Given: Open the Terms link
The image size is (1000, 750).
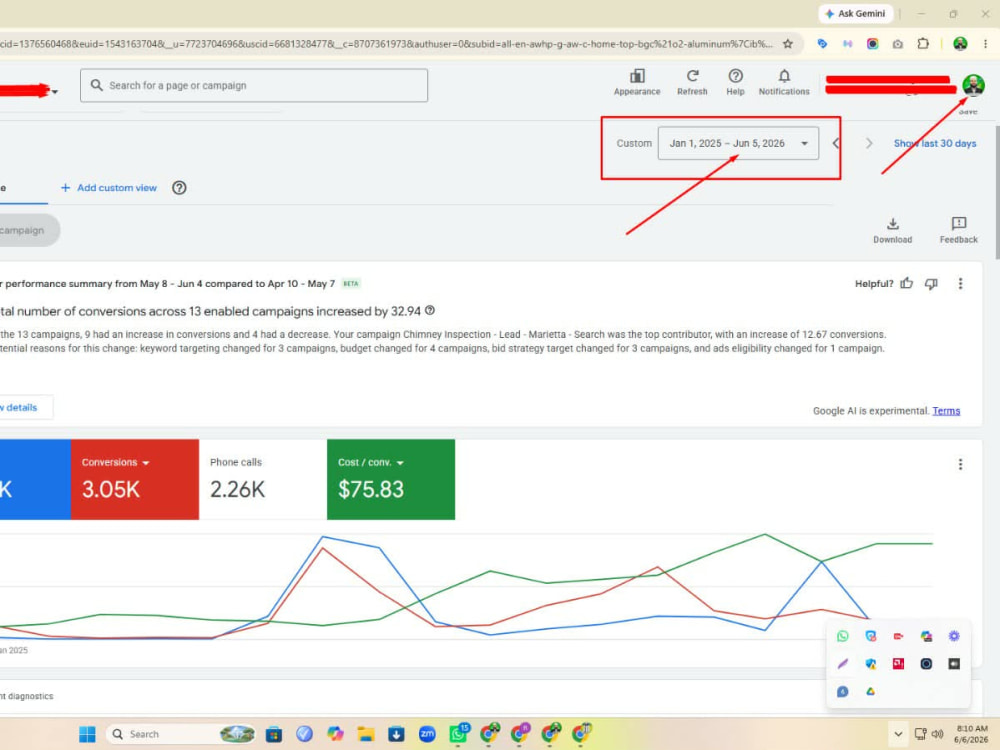Looking at the screenshot, I should tap(946, 411).
